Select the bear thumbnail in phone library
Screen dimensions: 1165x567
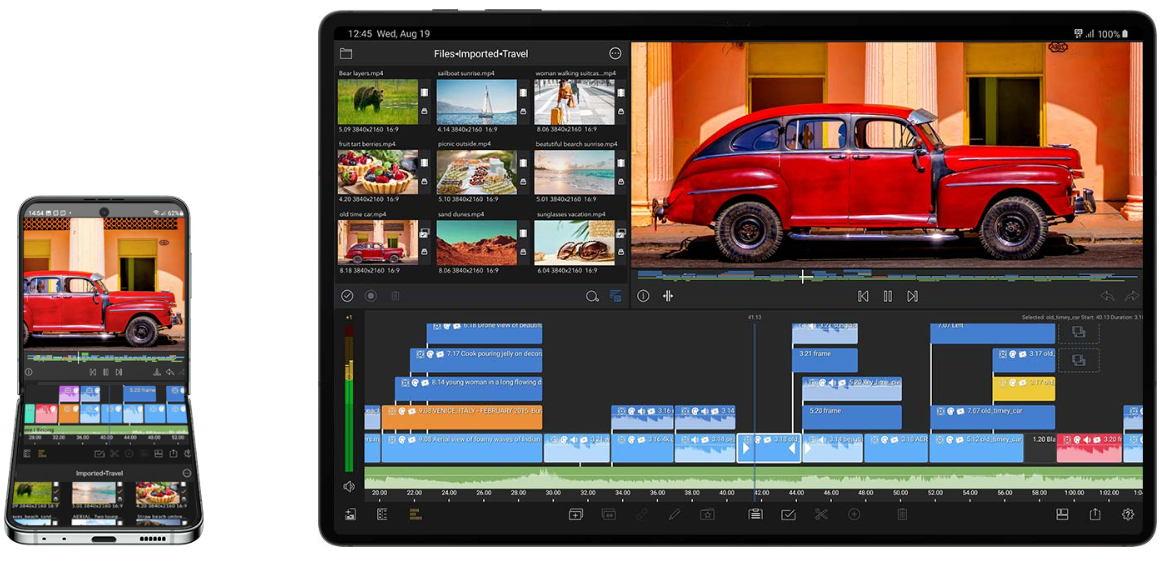(x=33, y=493)
